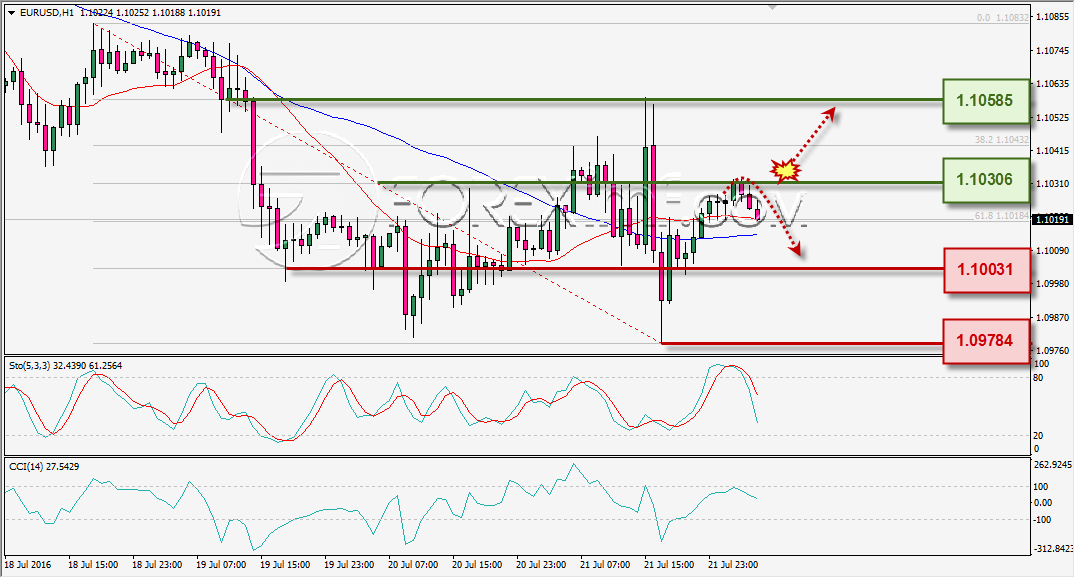Image resolution: width=1075 pixels, height=578 pixels.
Task: Click price scale value 1.09870
Action: tap(1052, 317)
